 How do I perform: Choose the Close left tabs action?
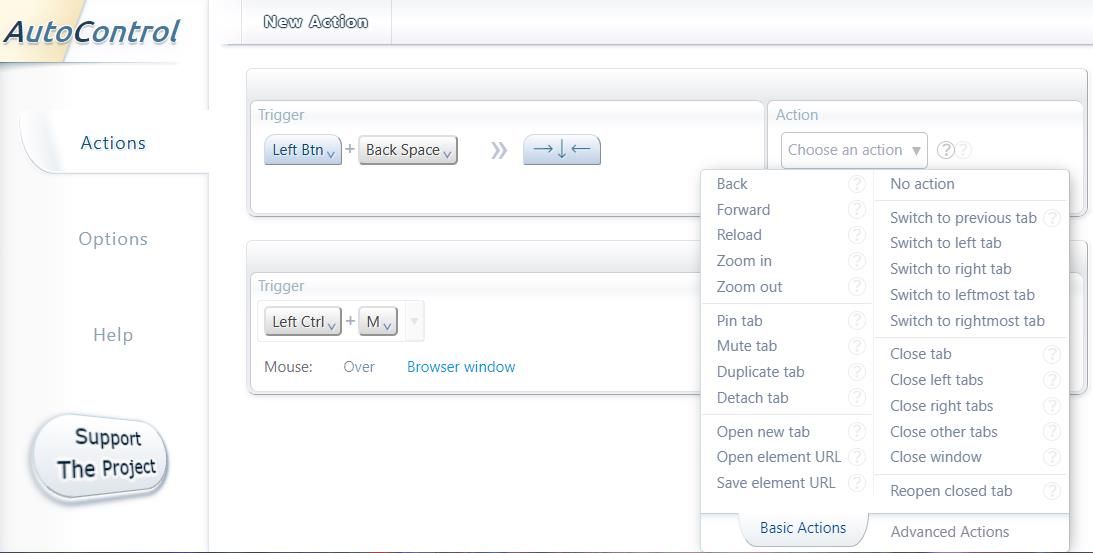pyautogui.click(x=936, y=380)
